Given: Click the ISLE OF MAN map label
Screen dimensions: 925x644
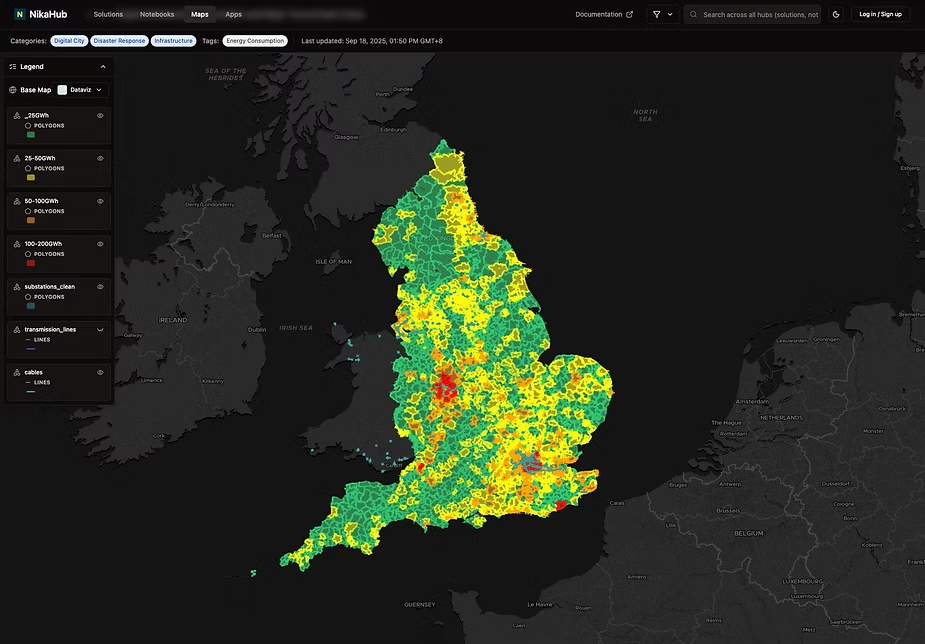Looking at the screenshot, I should point(333,262).
